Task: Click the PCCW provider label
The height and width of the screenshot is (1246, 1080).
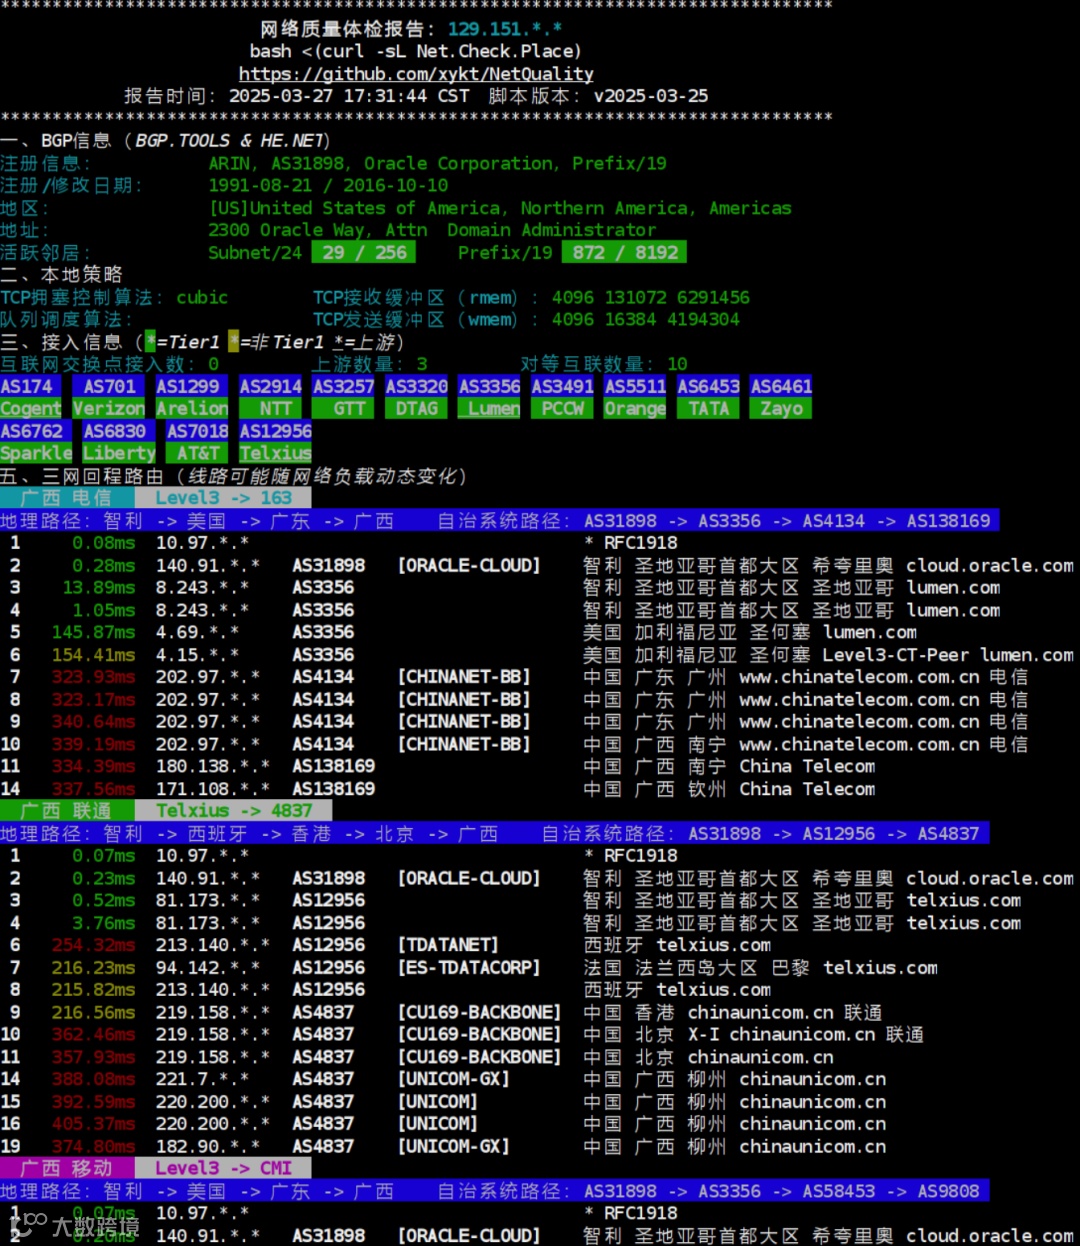Action: coord(562,408)
